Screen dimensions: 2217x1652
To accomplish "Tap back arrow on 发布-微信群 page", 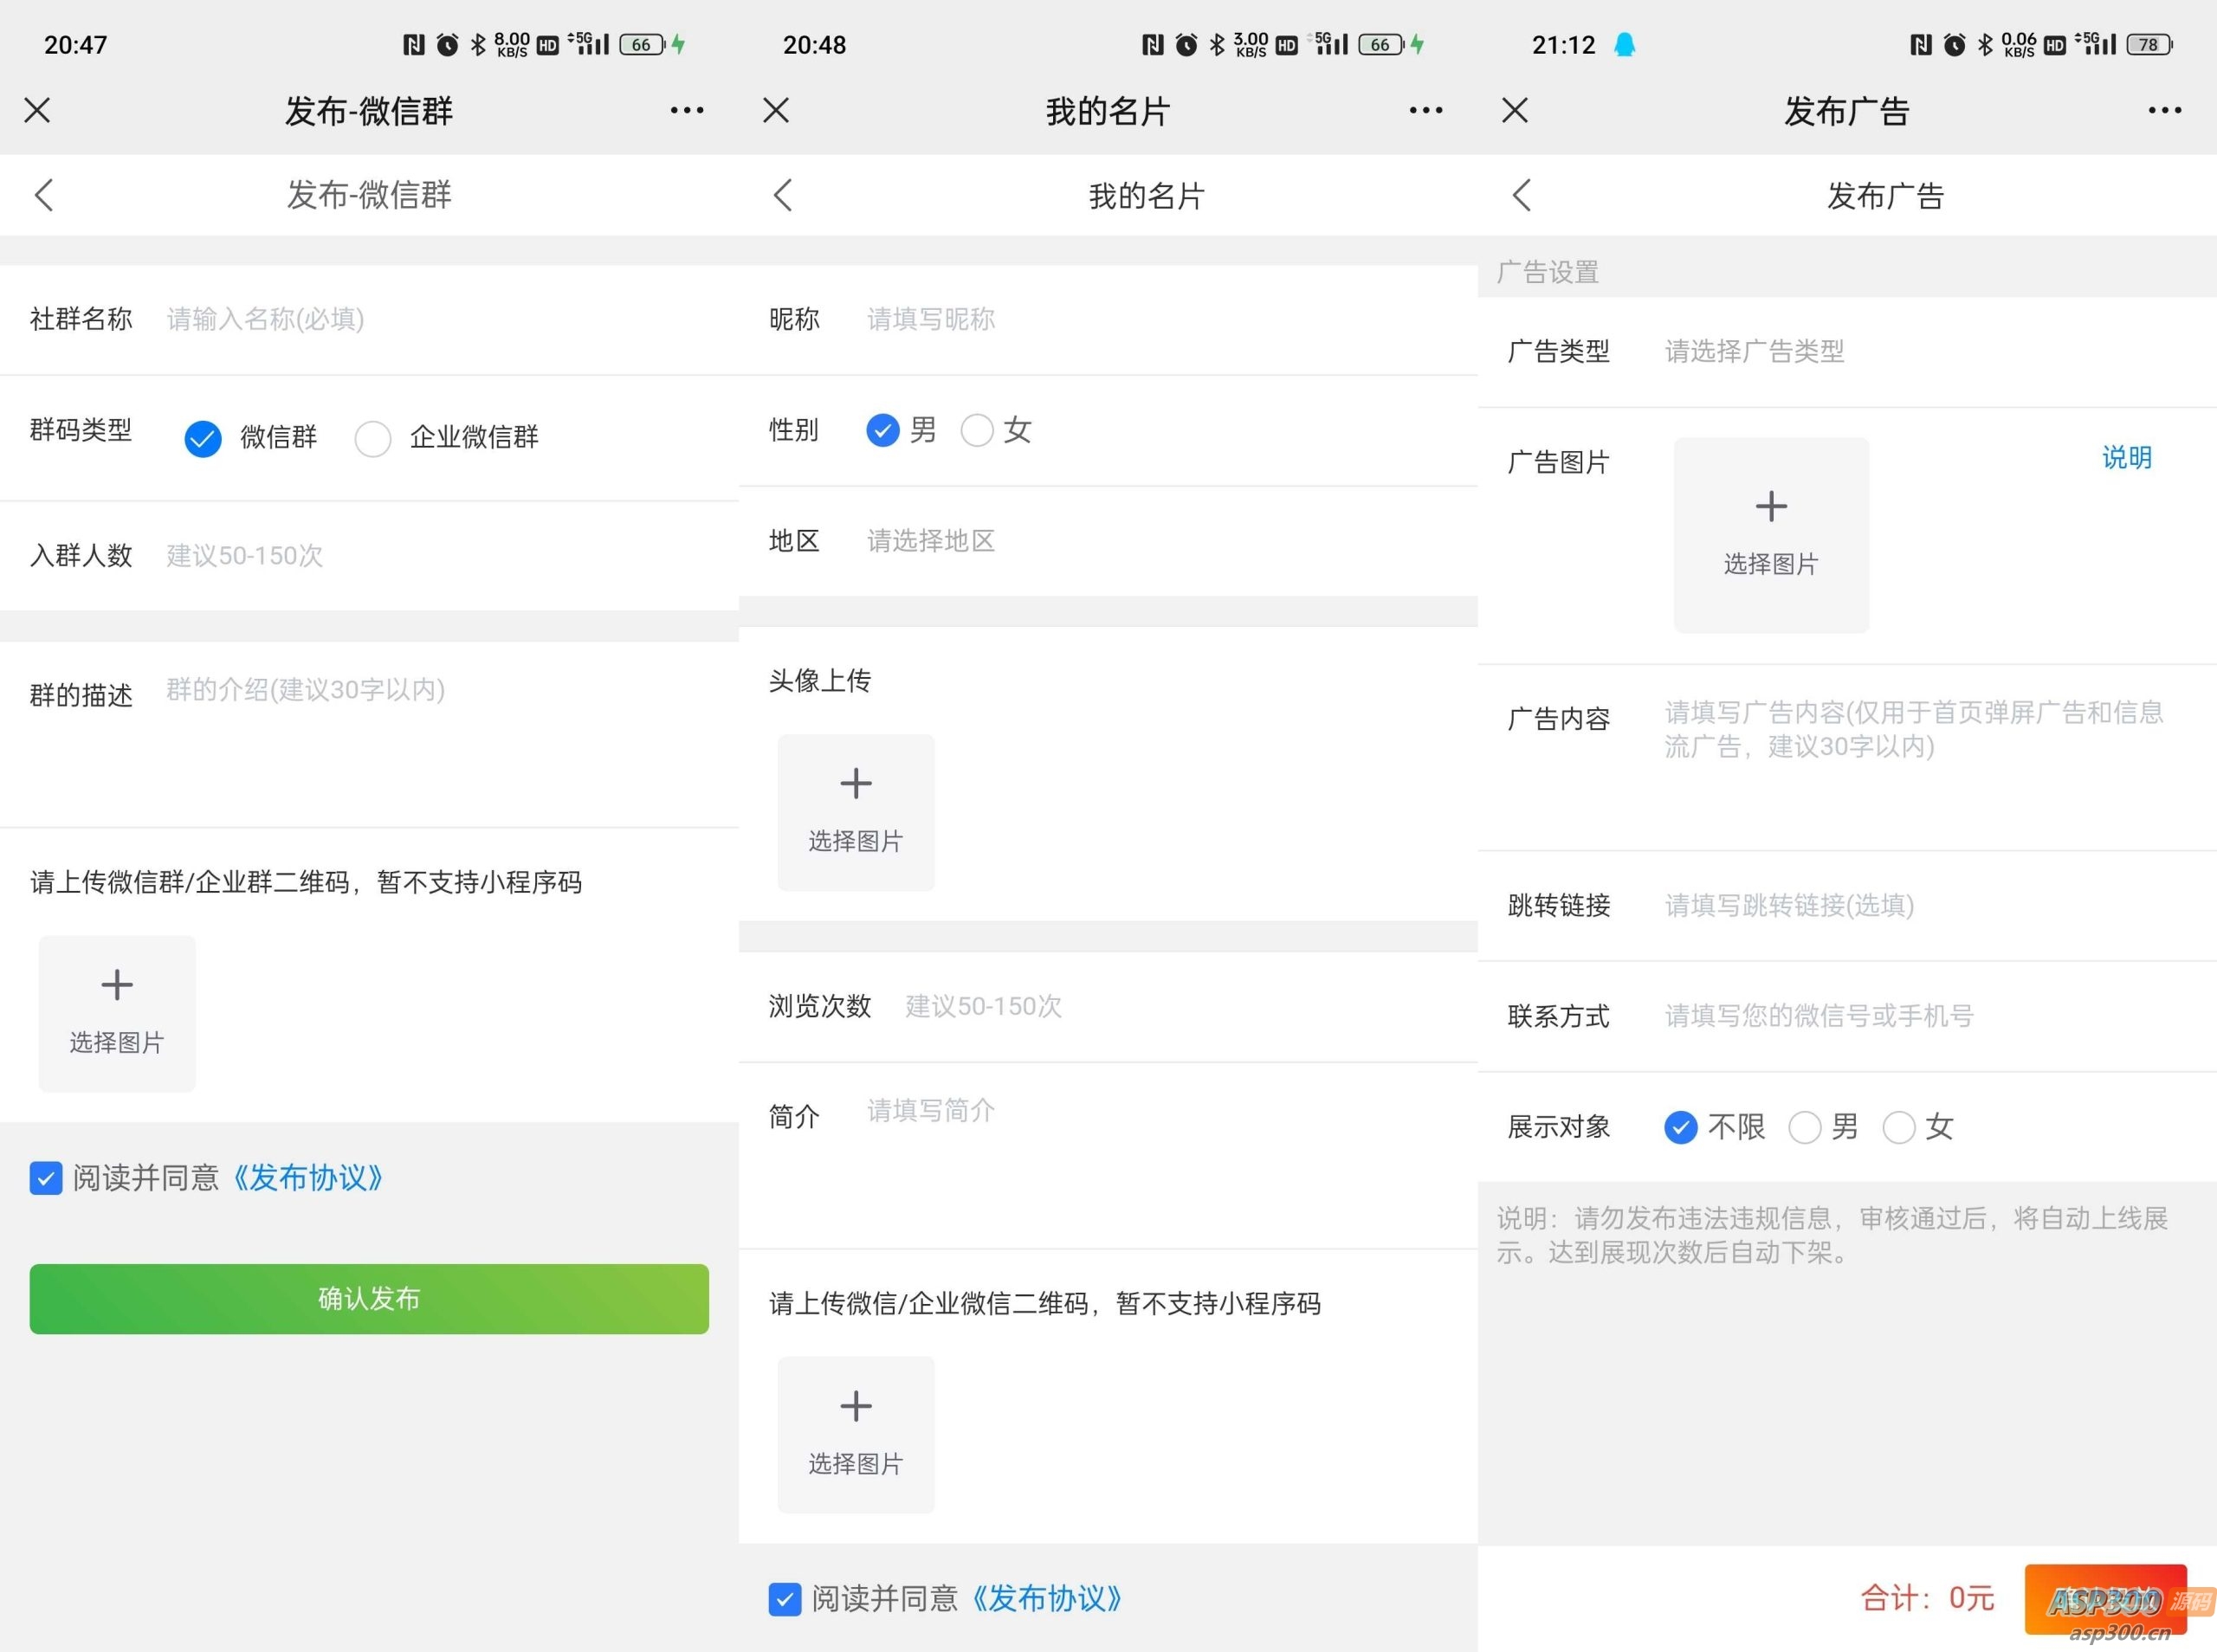I will point(43,195).
